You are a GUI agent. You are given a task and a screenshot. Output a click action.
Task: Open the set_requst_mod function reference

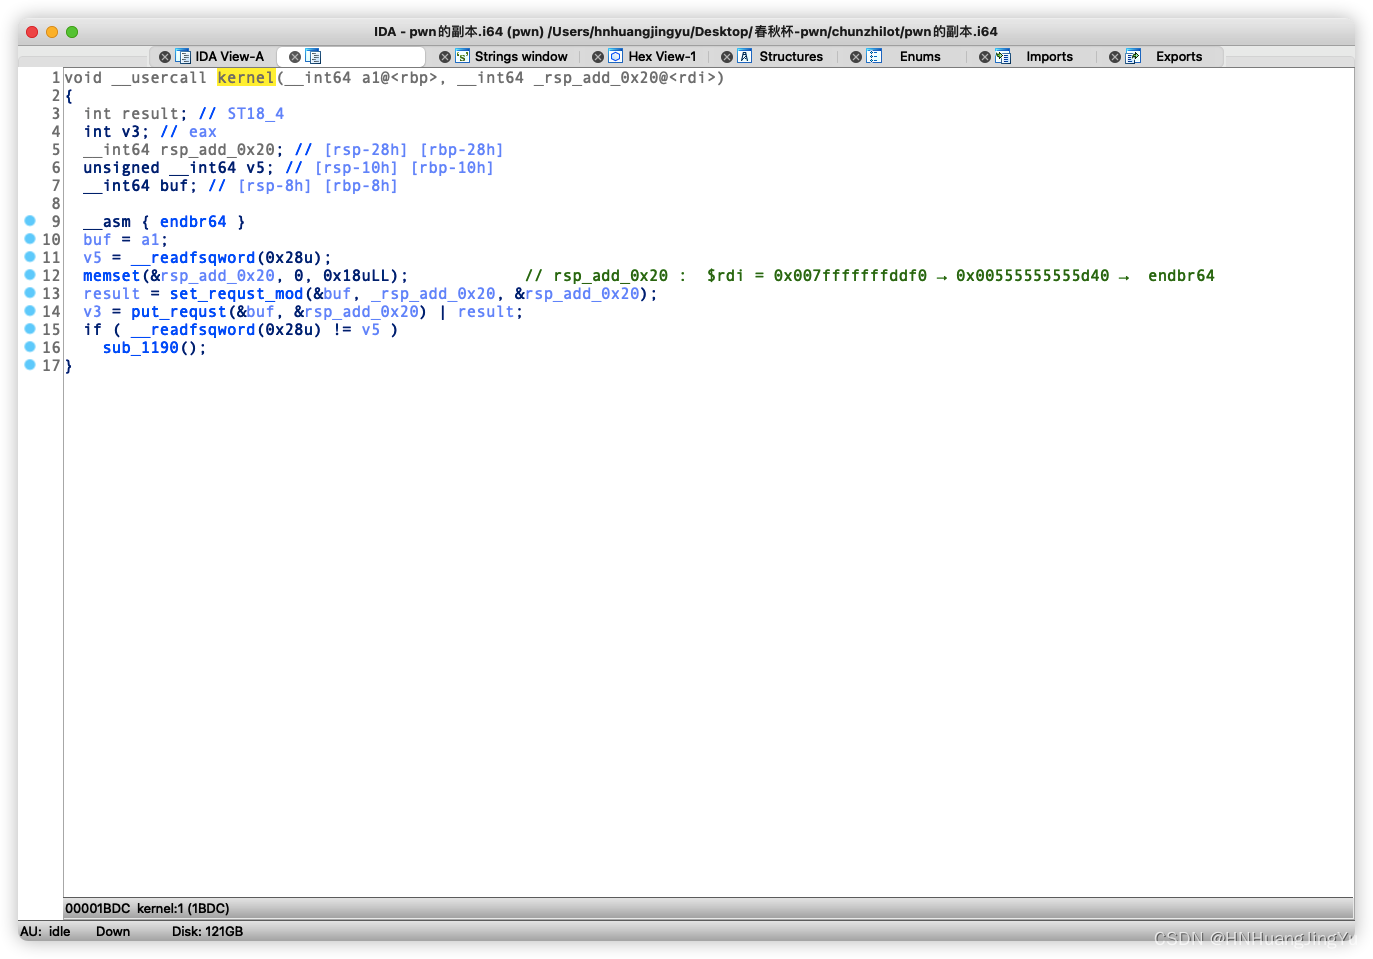tap(236, 294)
